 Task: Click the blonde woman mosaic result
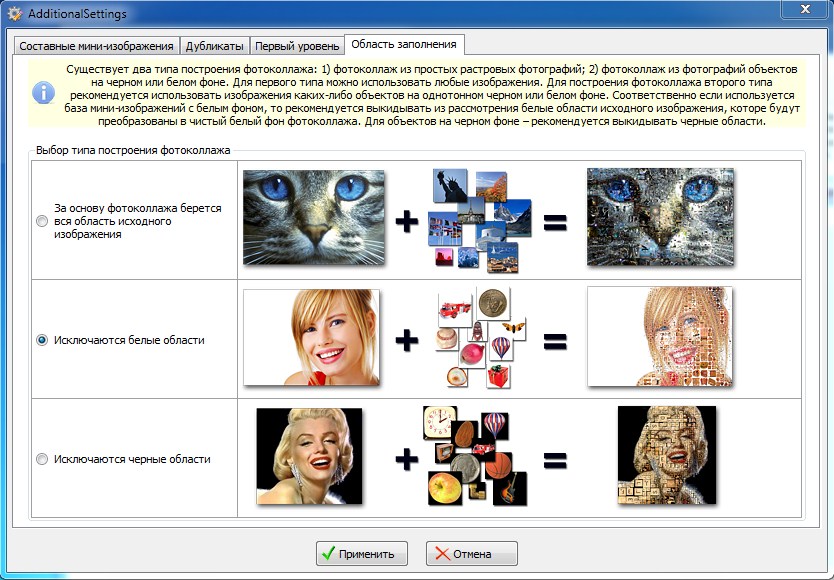(660, 336)
